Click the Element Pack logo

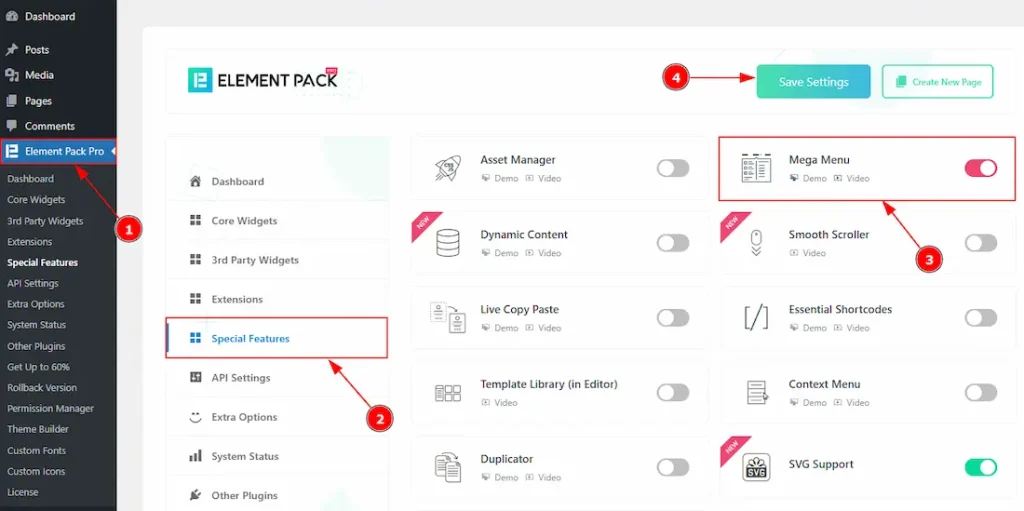point(264,81)
